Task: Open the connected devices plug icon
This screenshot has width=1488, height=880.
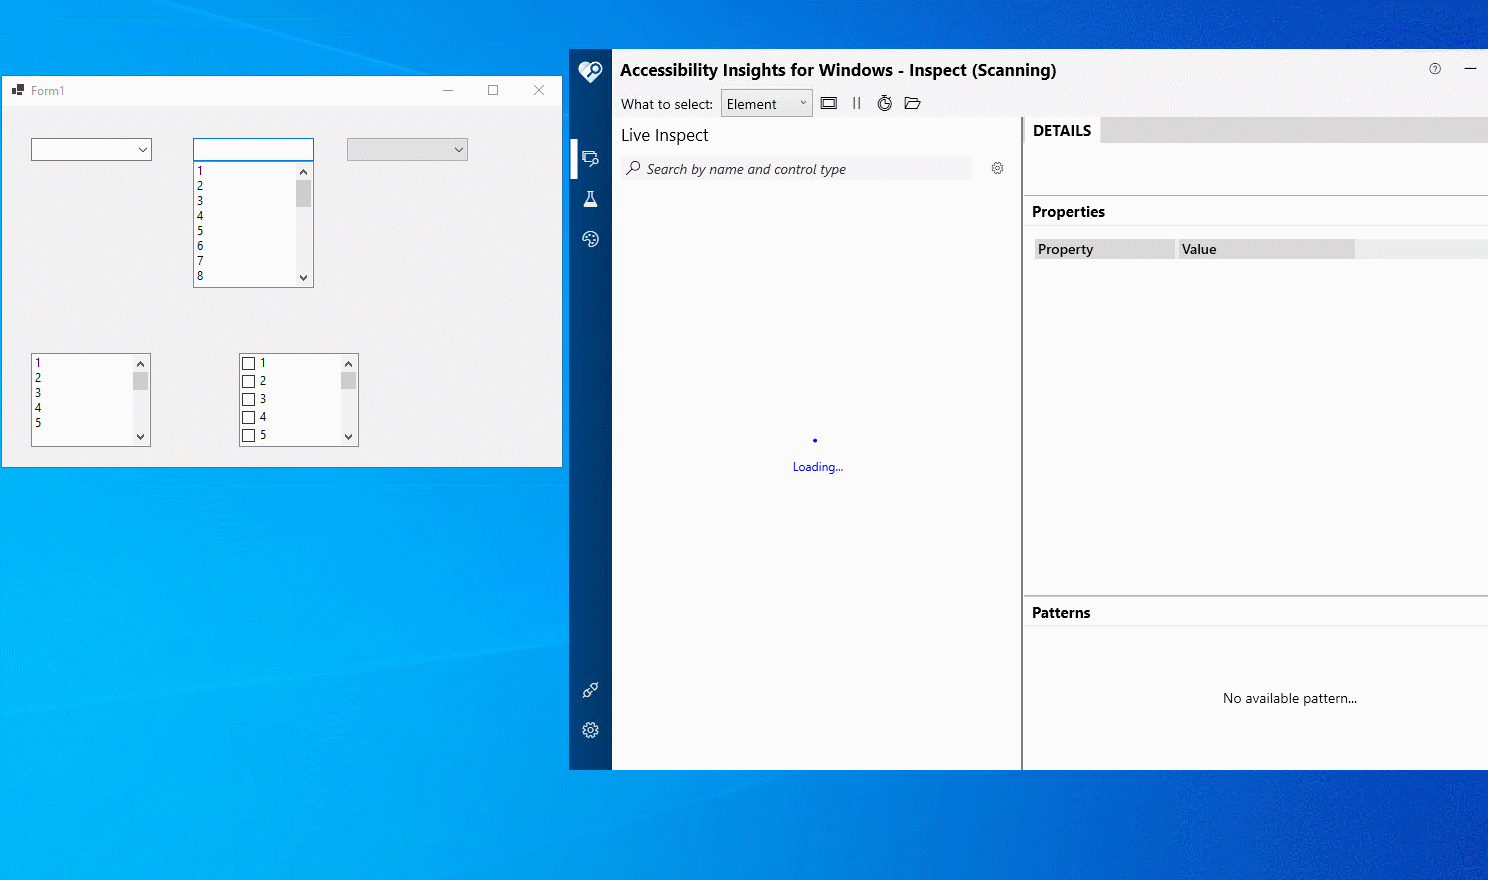Action: click(590, 690)
